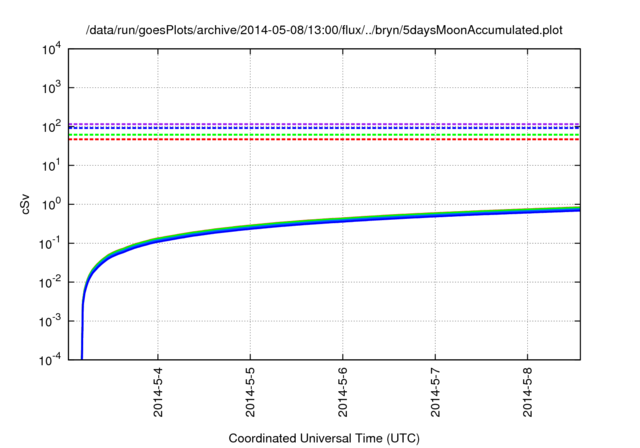Select the 10^-3 y-axis label
The image size is (640, 448).
pyautogui.click(x=50, y=321)
